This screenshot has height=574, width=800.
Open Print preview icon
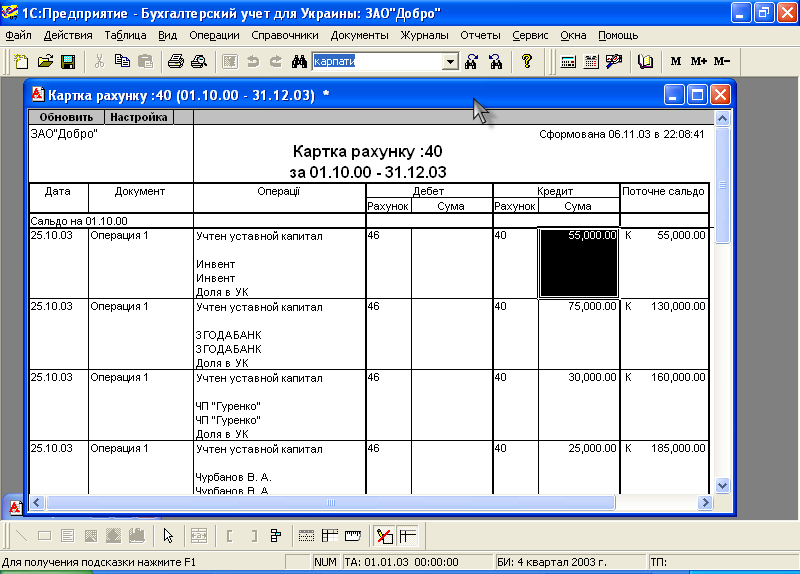click(199, 62)
